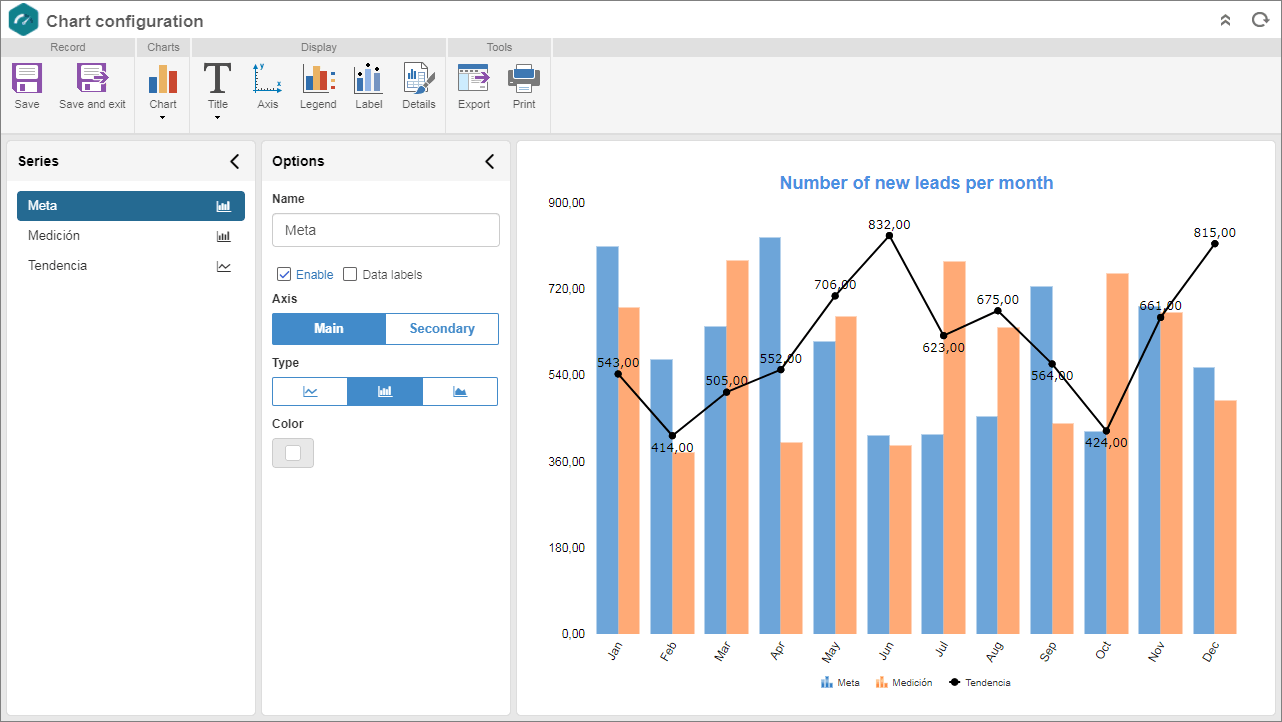Click the Save icon in the toolbar
The image size is (1282, 722).
(x=27, y=79)
